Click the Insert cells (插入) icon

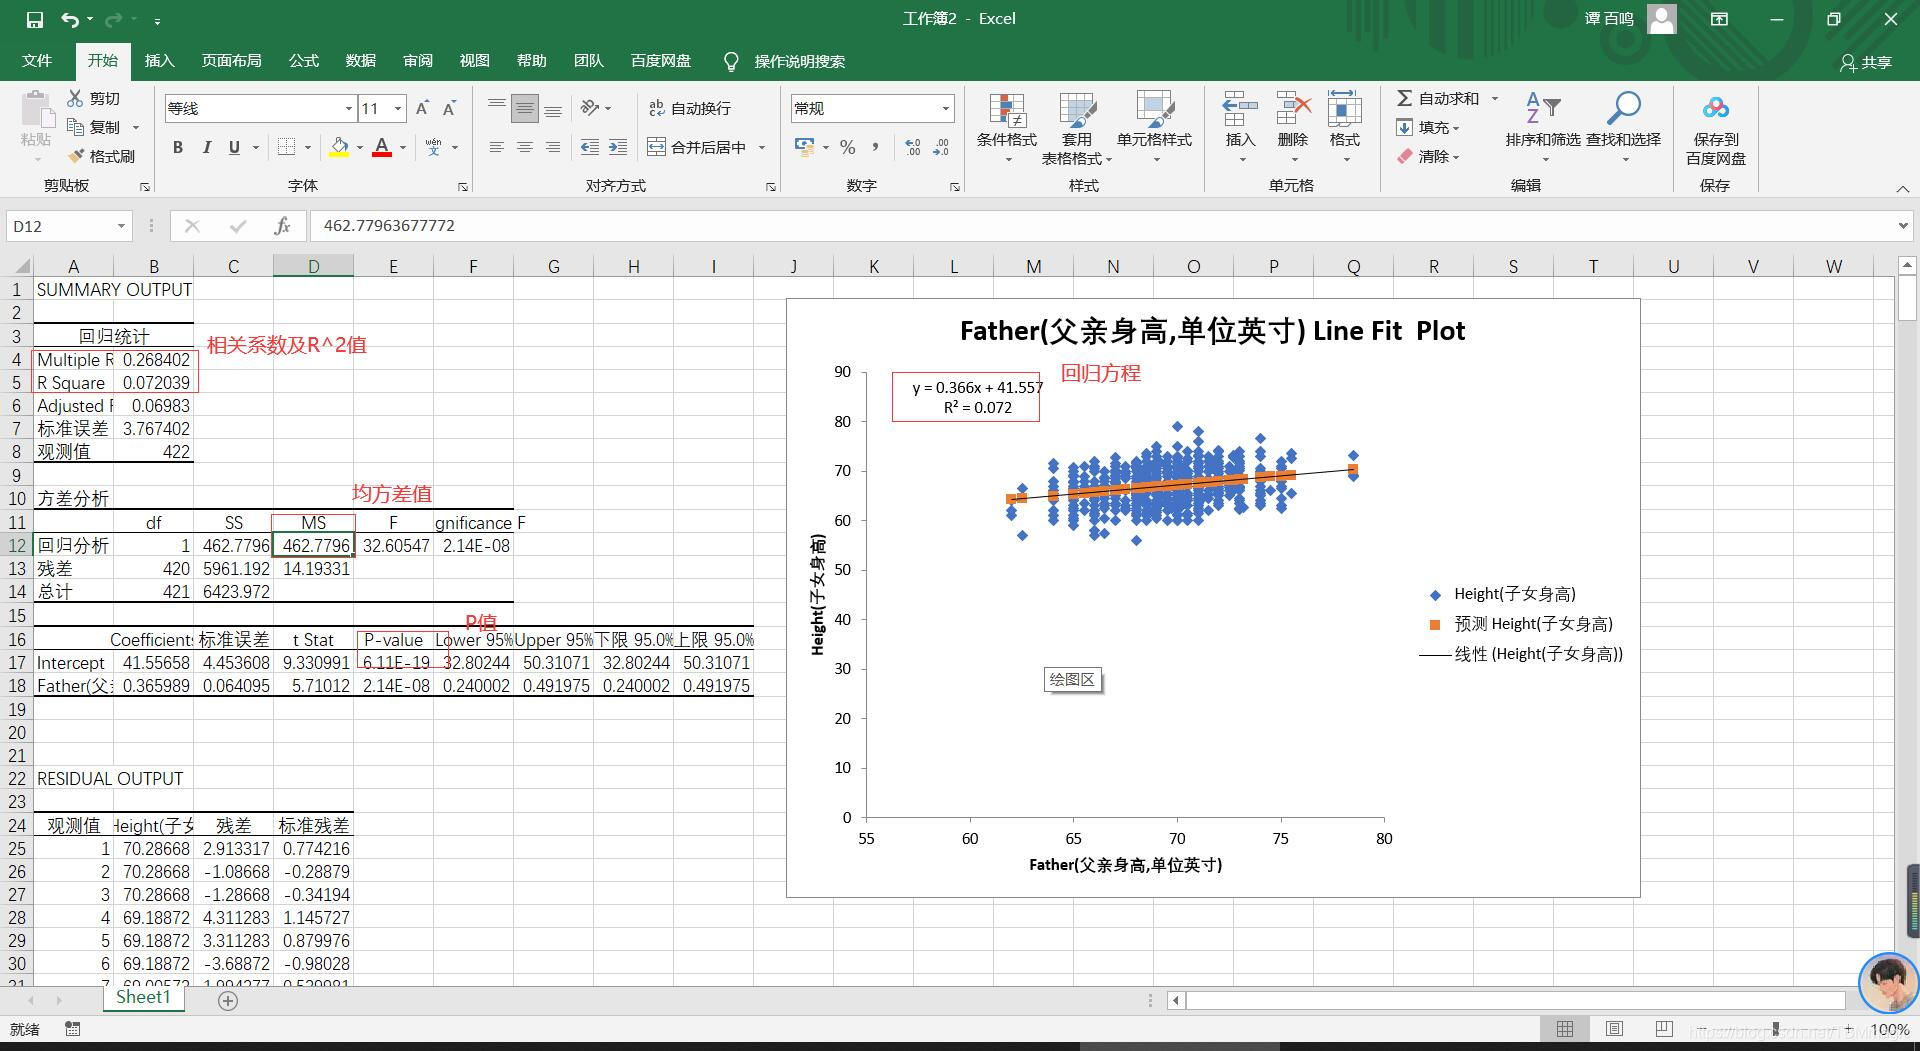coord(1240,108)
